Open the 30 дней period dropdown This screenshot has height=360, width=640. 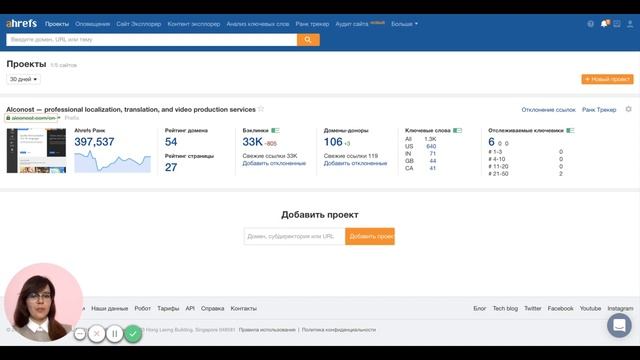tap(23, 79)
